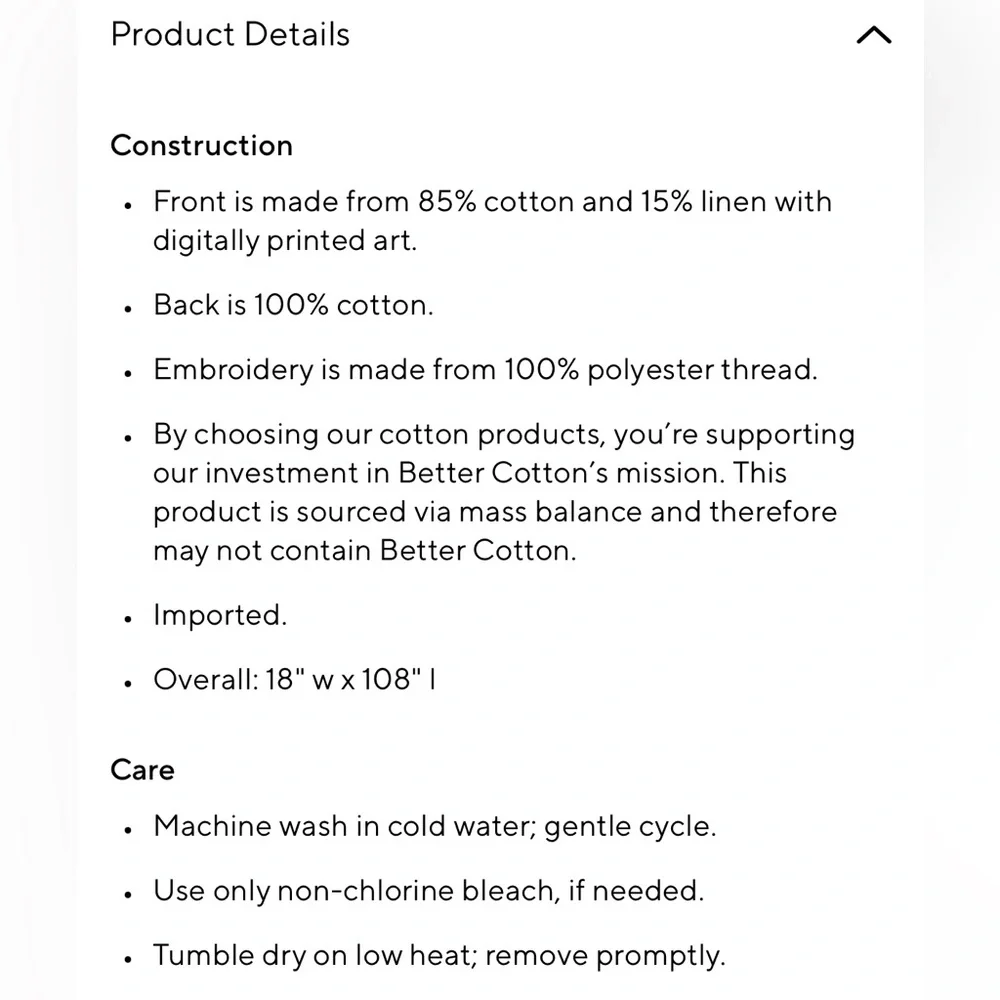Click the 'Back is 100% cotton' text

coord(293,305)
